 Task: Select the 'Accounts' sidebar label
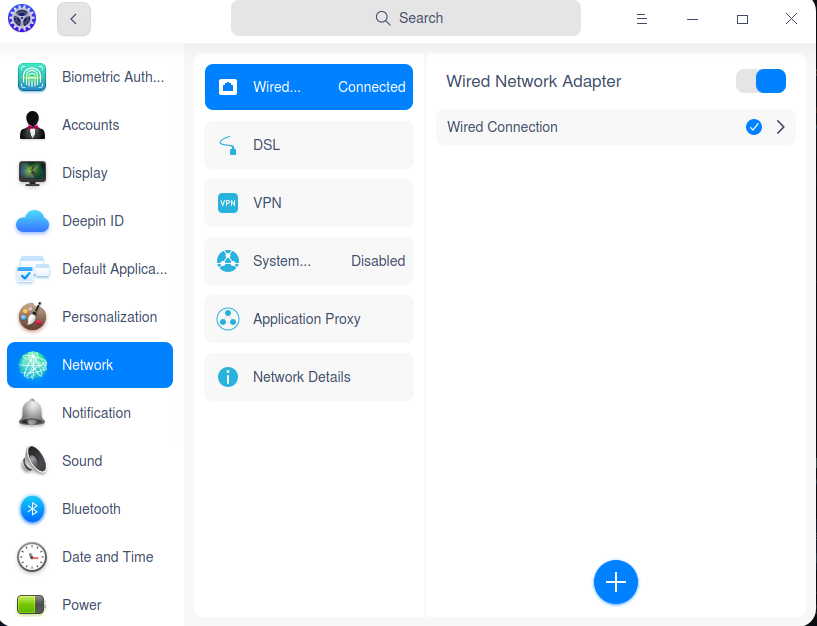tap(91, 125)
